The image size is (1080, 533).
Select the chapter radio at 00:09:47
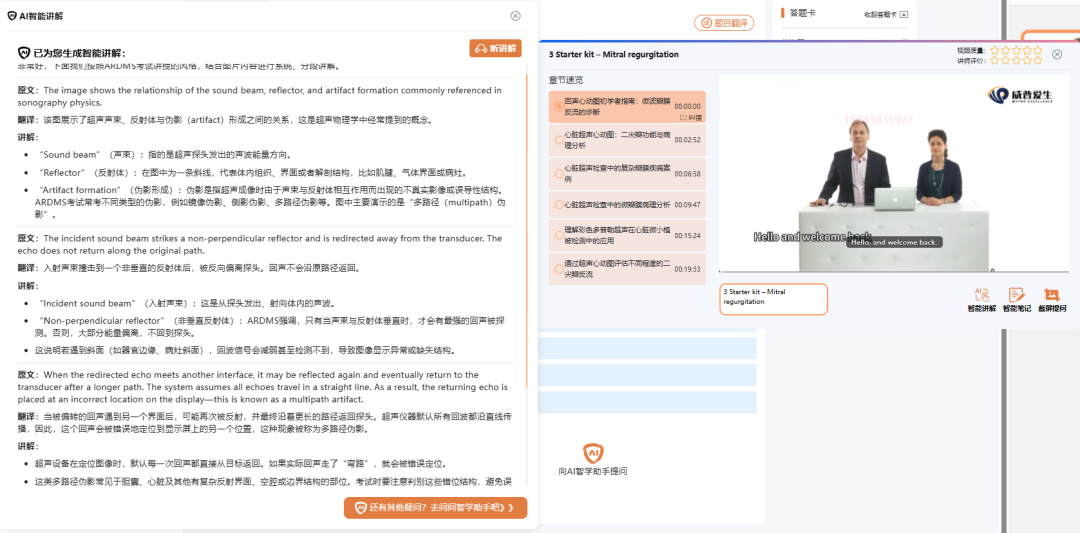pos(559,205)
